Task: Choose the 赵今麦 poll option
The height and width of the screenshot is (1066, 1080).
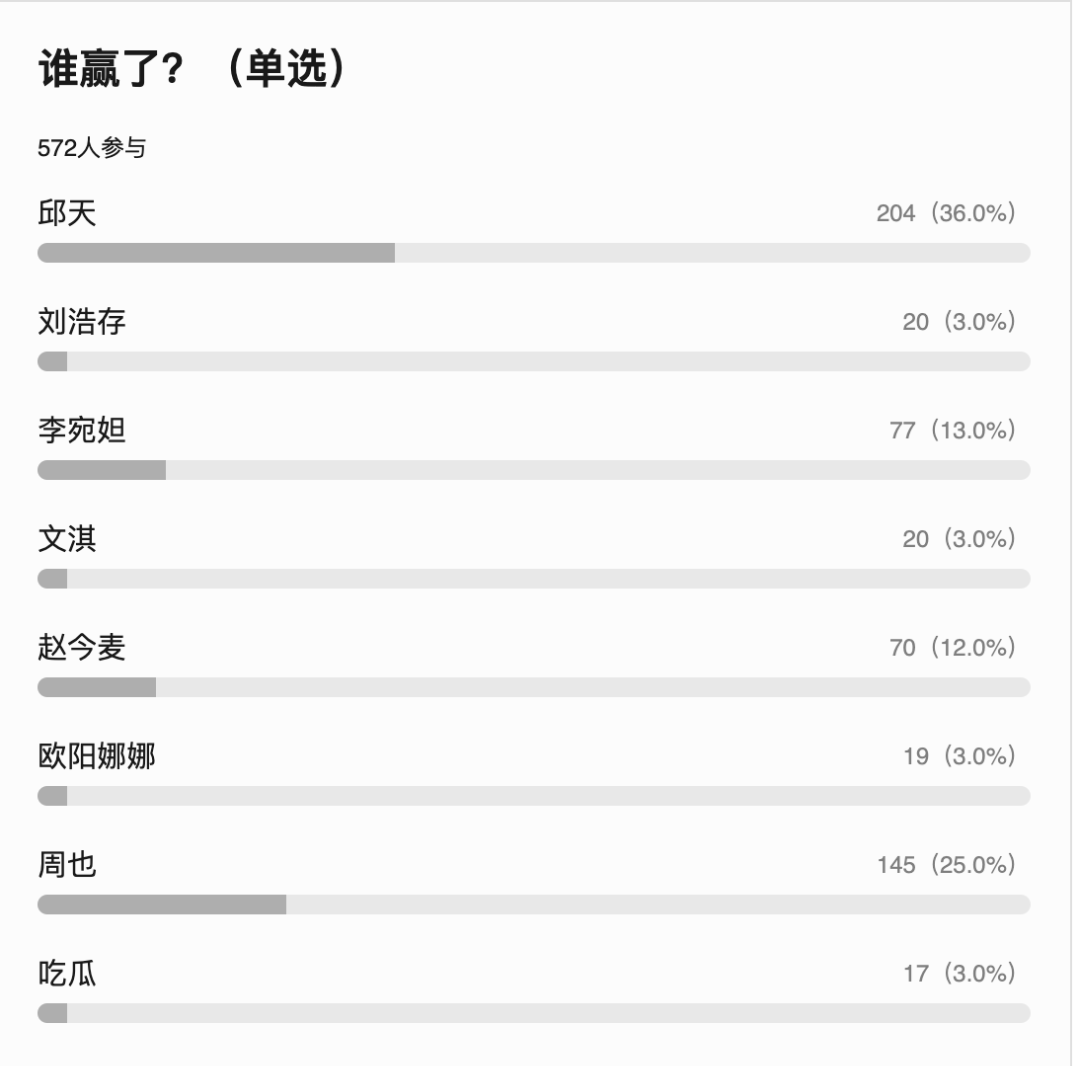Action: pyautogui.click(x=82, y=648)
